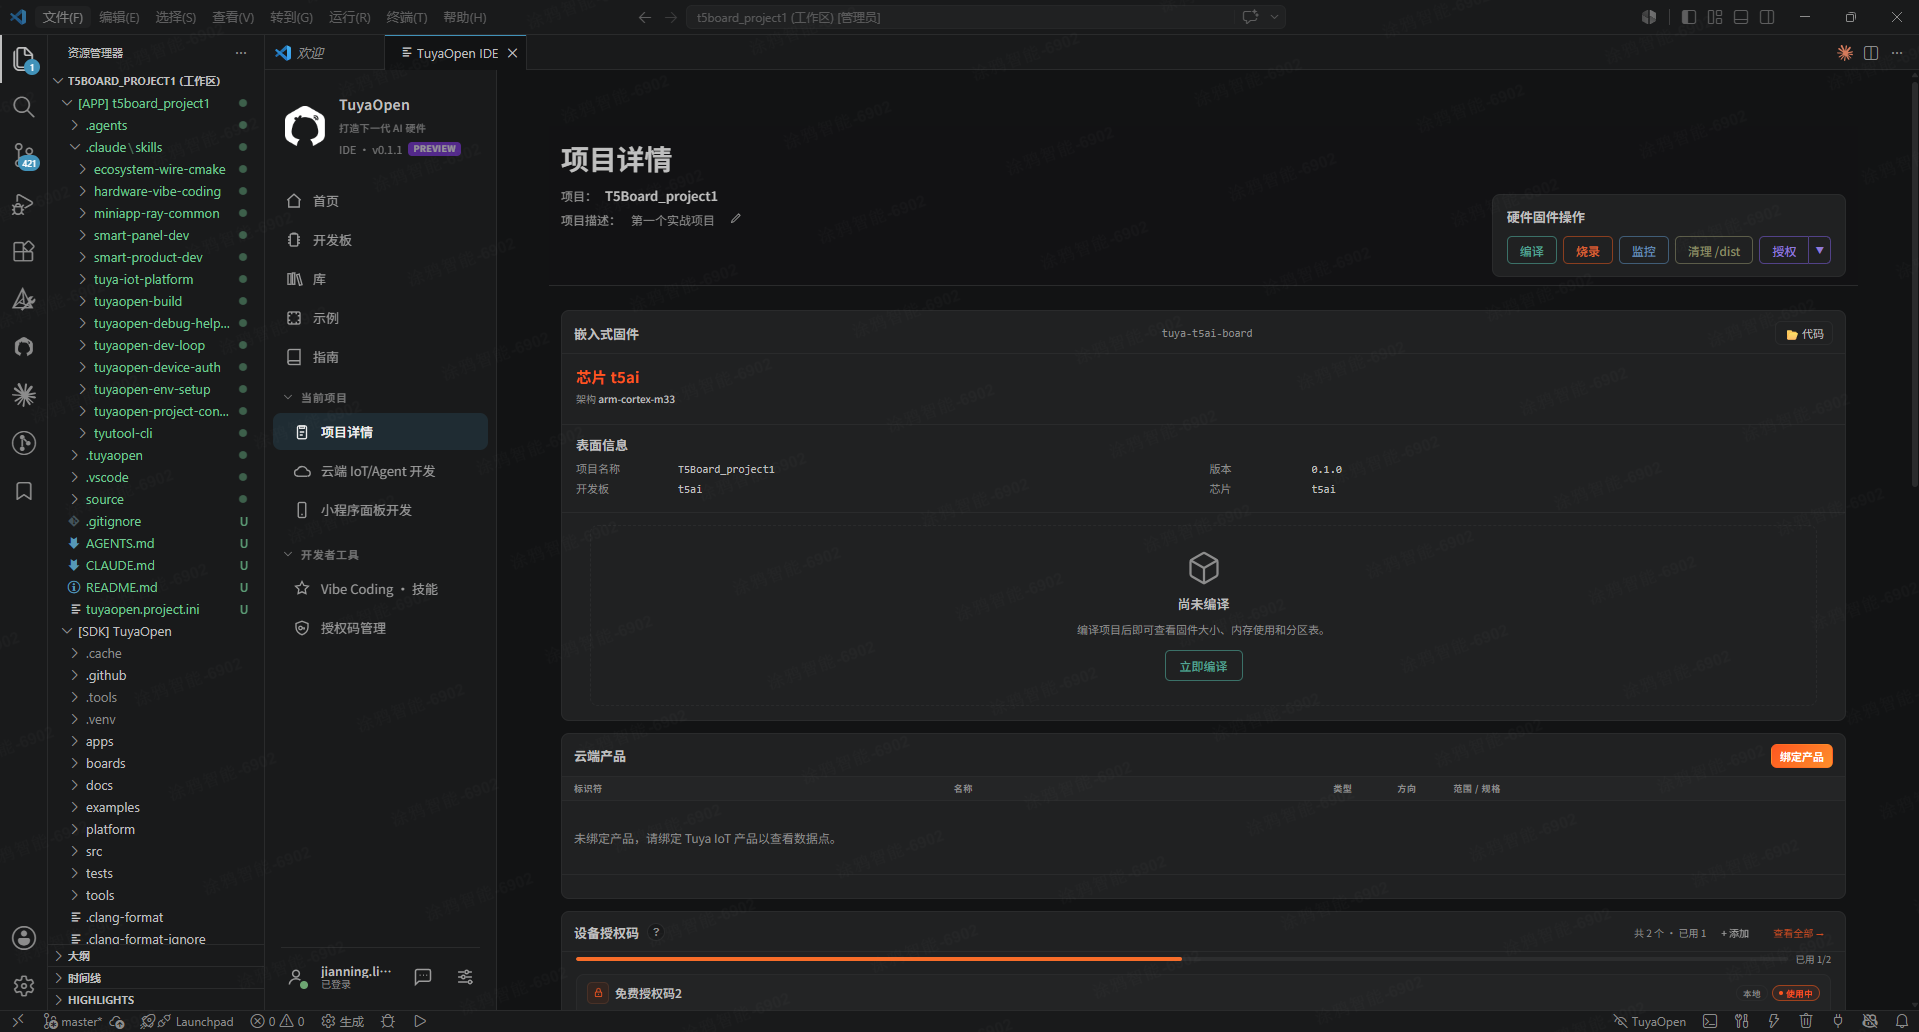Click the 编译 firmware button
The width and height of the screenshot is (1919, 1032).
(1532, 251)
